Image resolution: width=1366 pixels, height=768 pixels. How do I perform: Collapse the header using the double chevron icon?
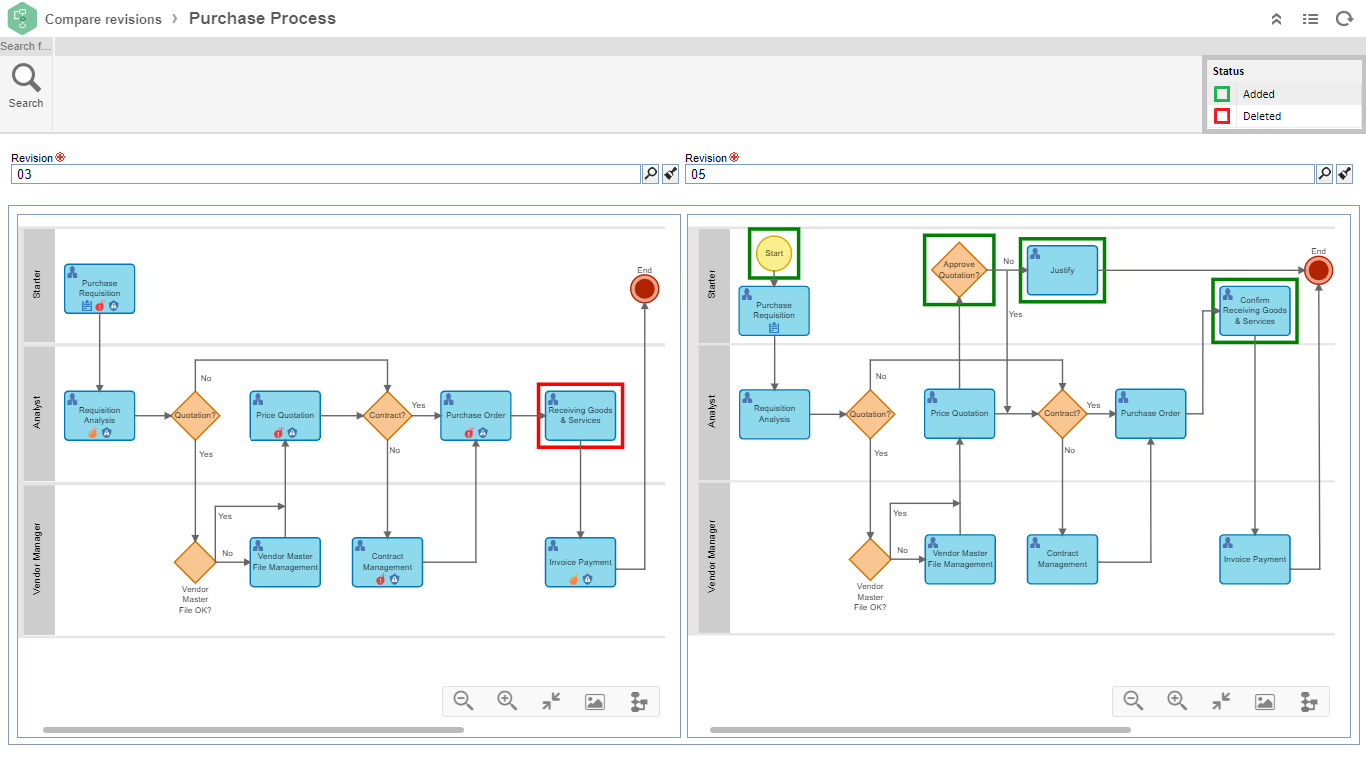click(1276, 18)
